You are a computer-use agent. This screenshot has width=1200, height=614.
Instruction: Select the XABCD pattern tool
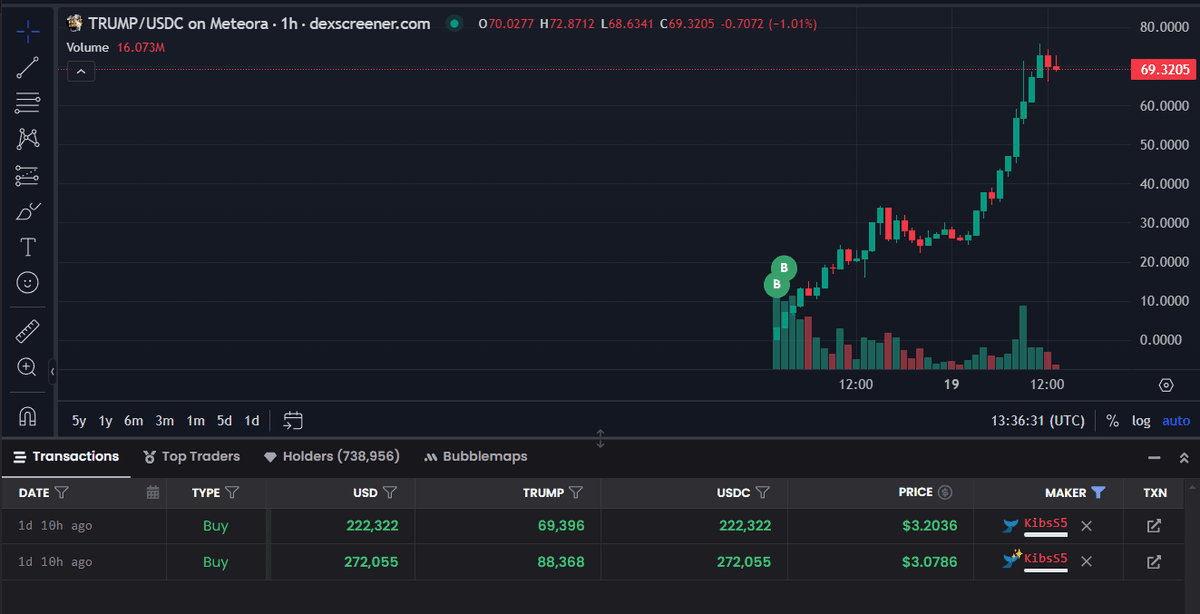(x=28, y=139)
